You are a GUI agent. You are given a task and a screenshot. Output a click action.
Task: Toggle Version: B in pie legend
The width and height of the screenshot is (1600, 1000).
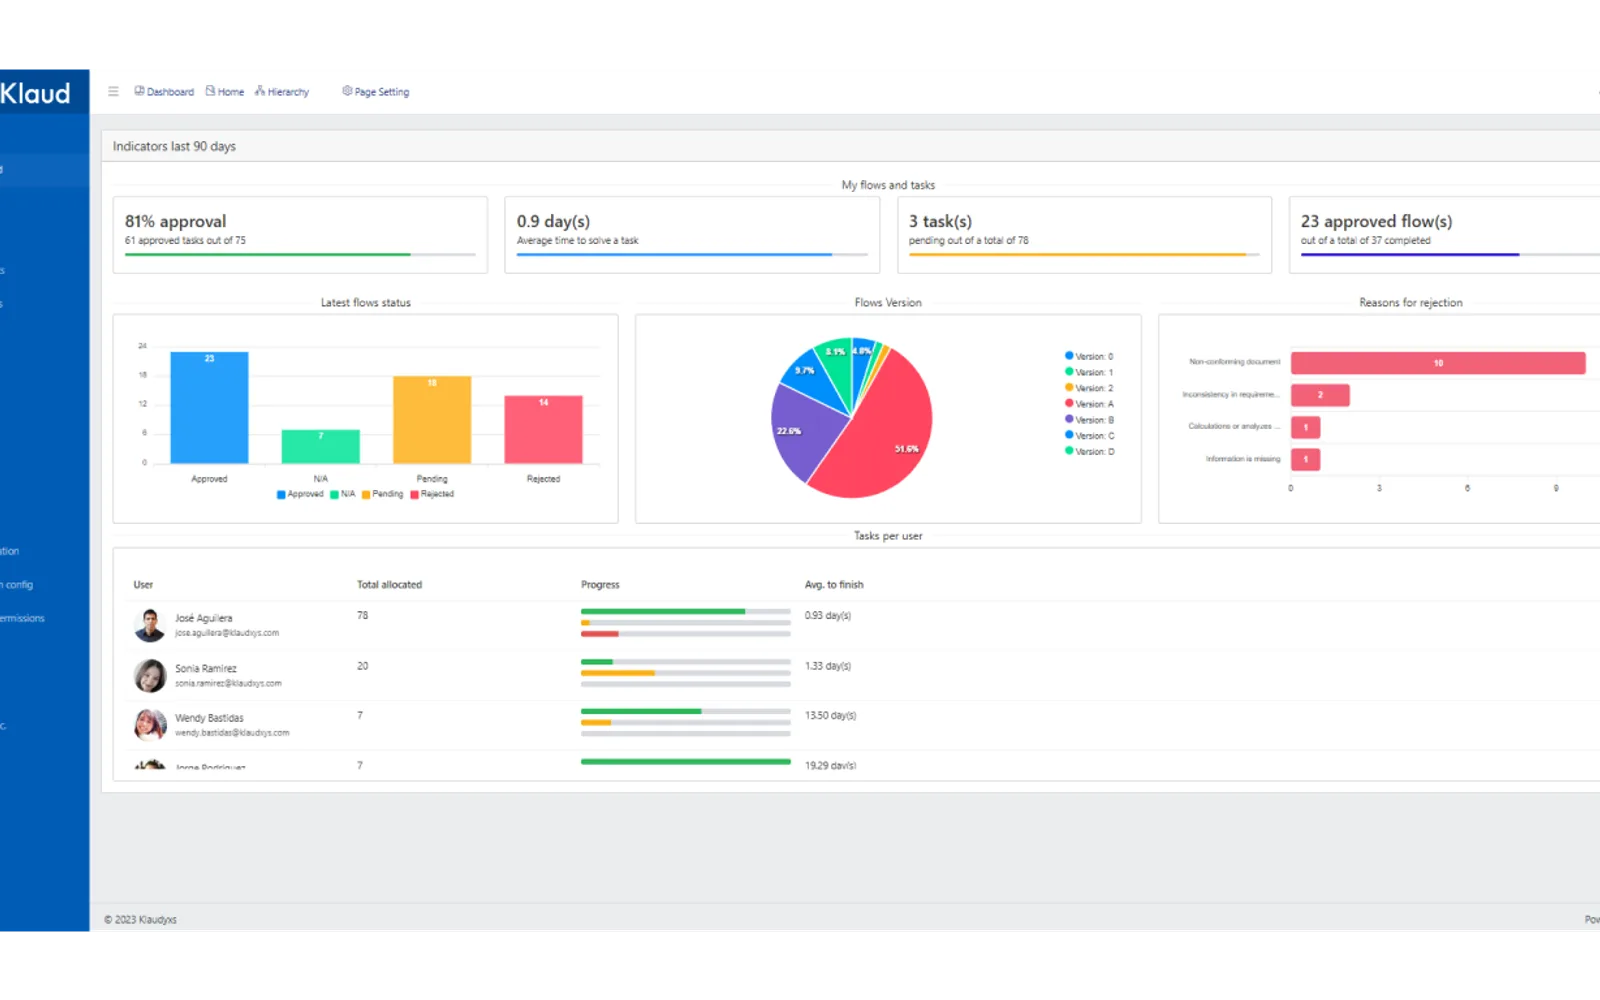pyautogui.click(x=1089, y=420)
